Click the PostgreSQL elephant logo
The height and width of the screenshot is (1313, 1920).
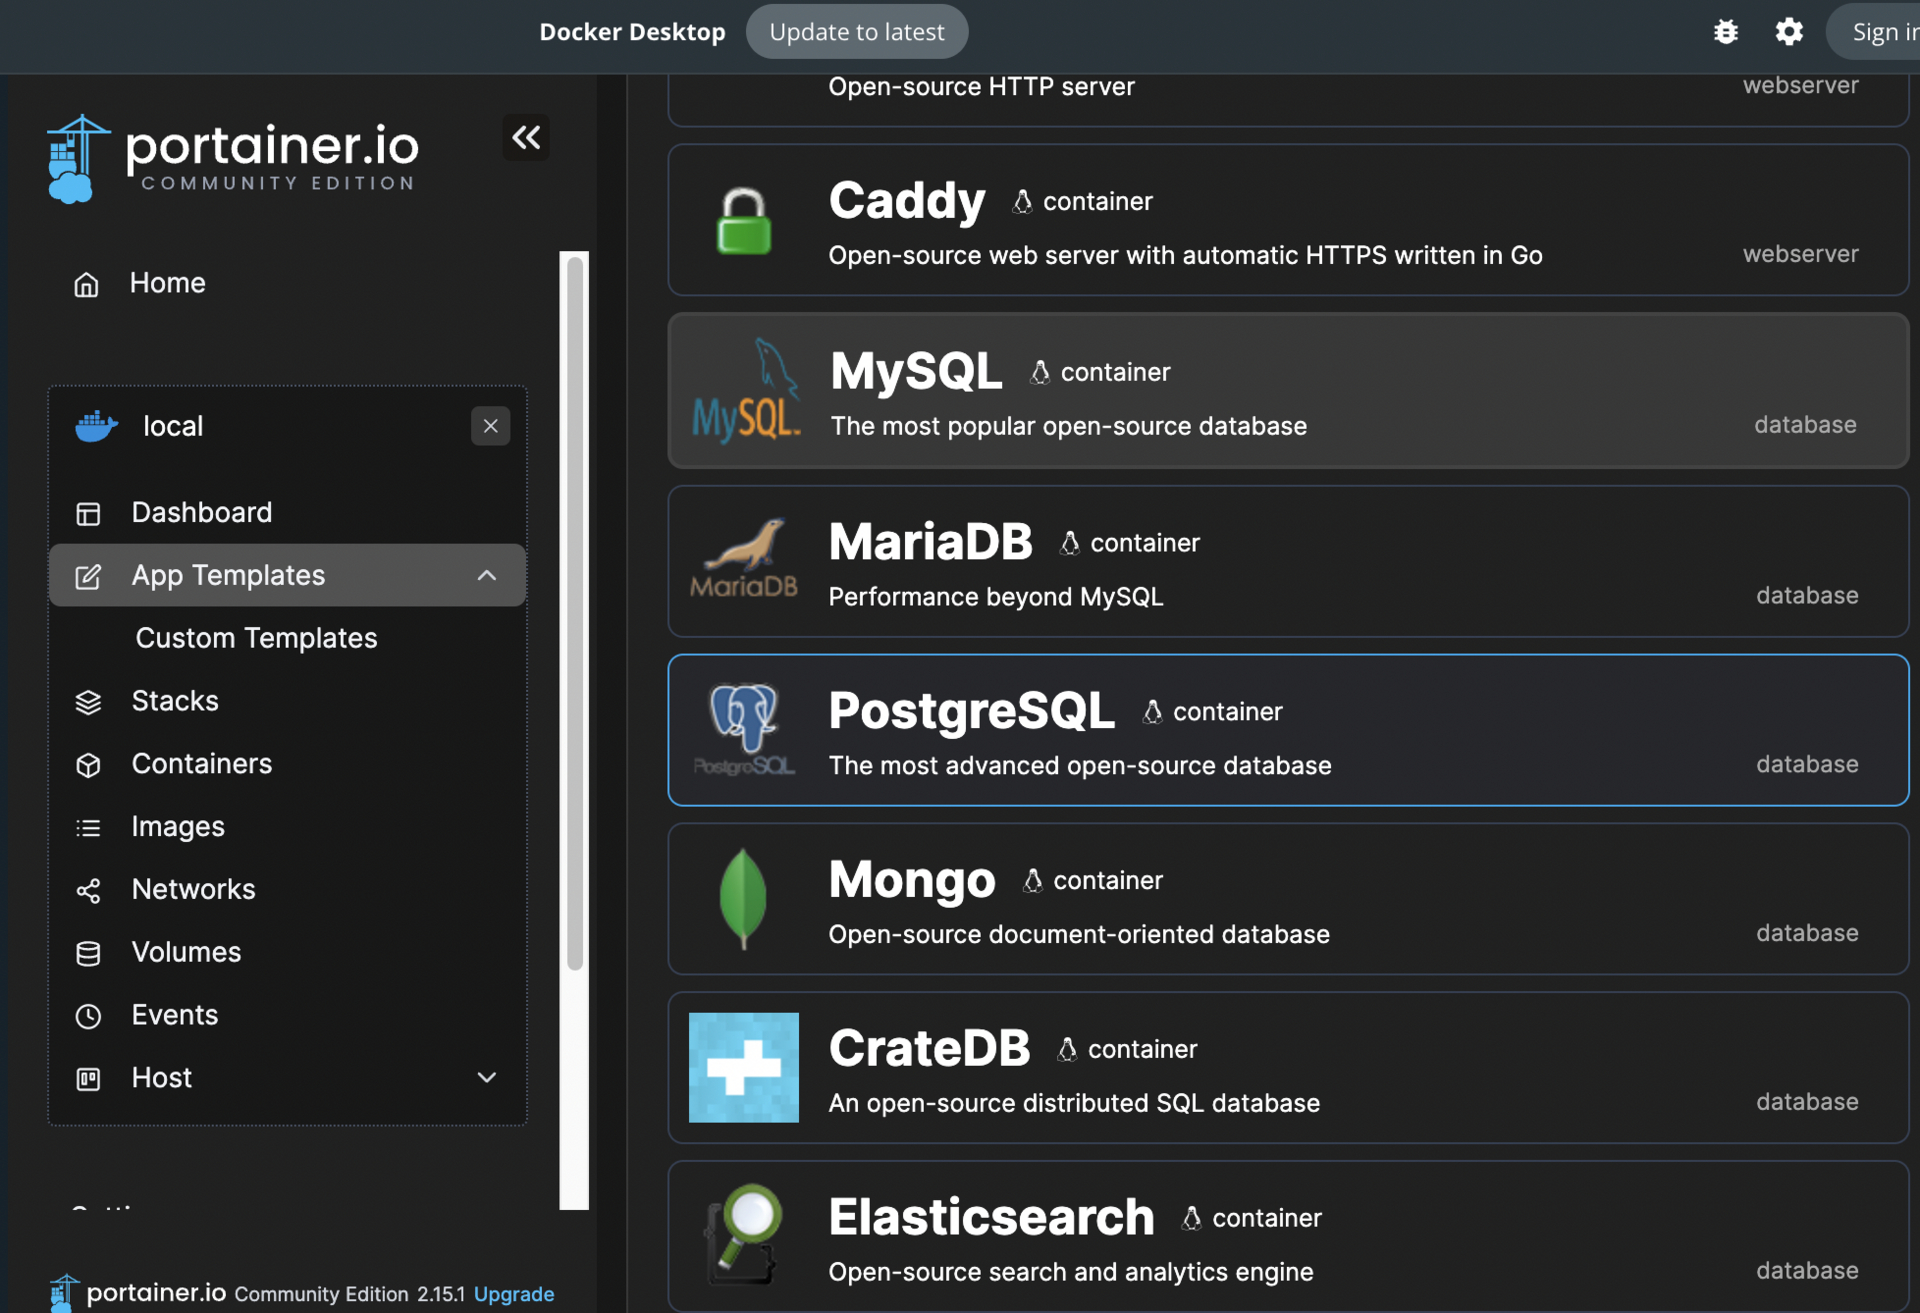tap(744, 729)
